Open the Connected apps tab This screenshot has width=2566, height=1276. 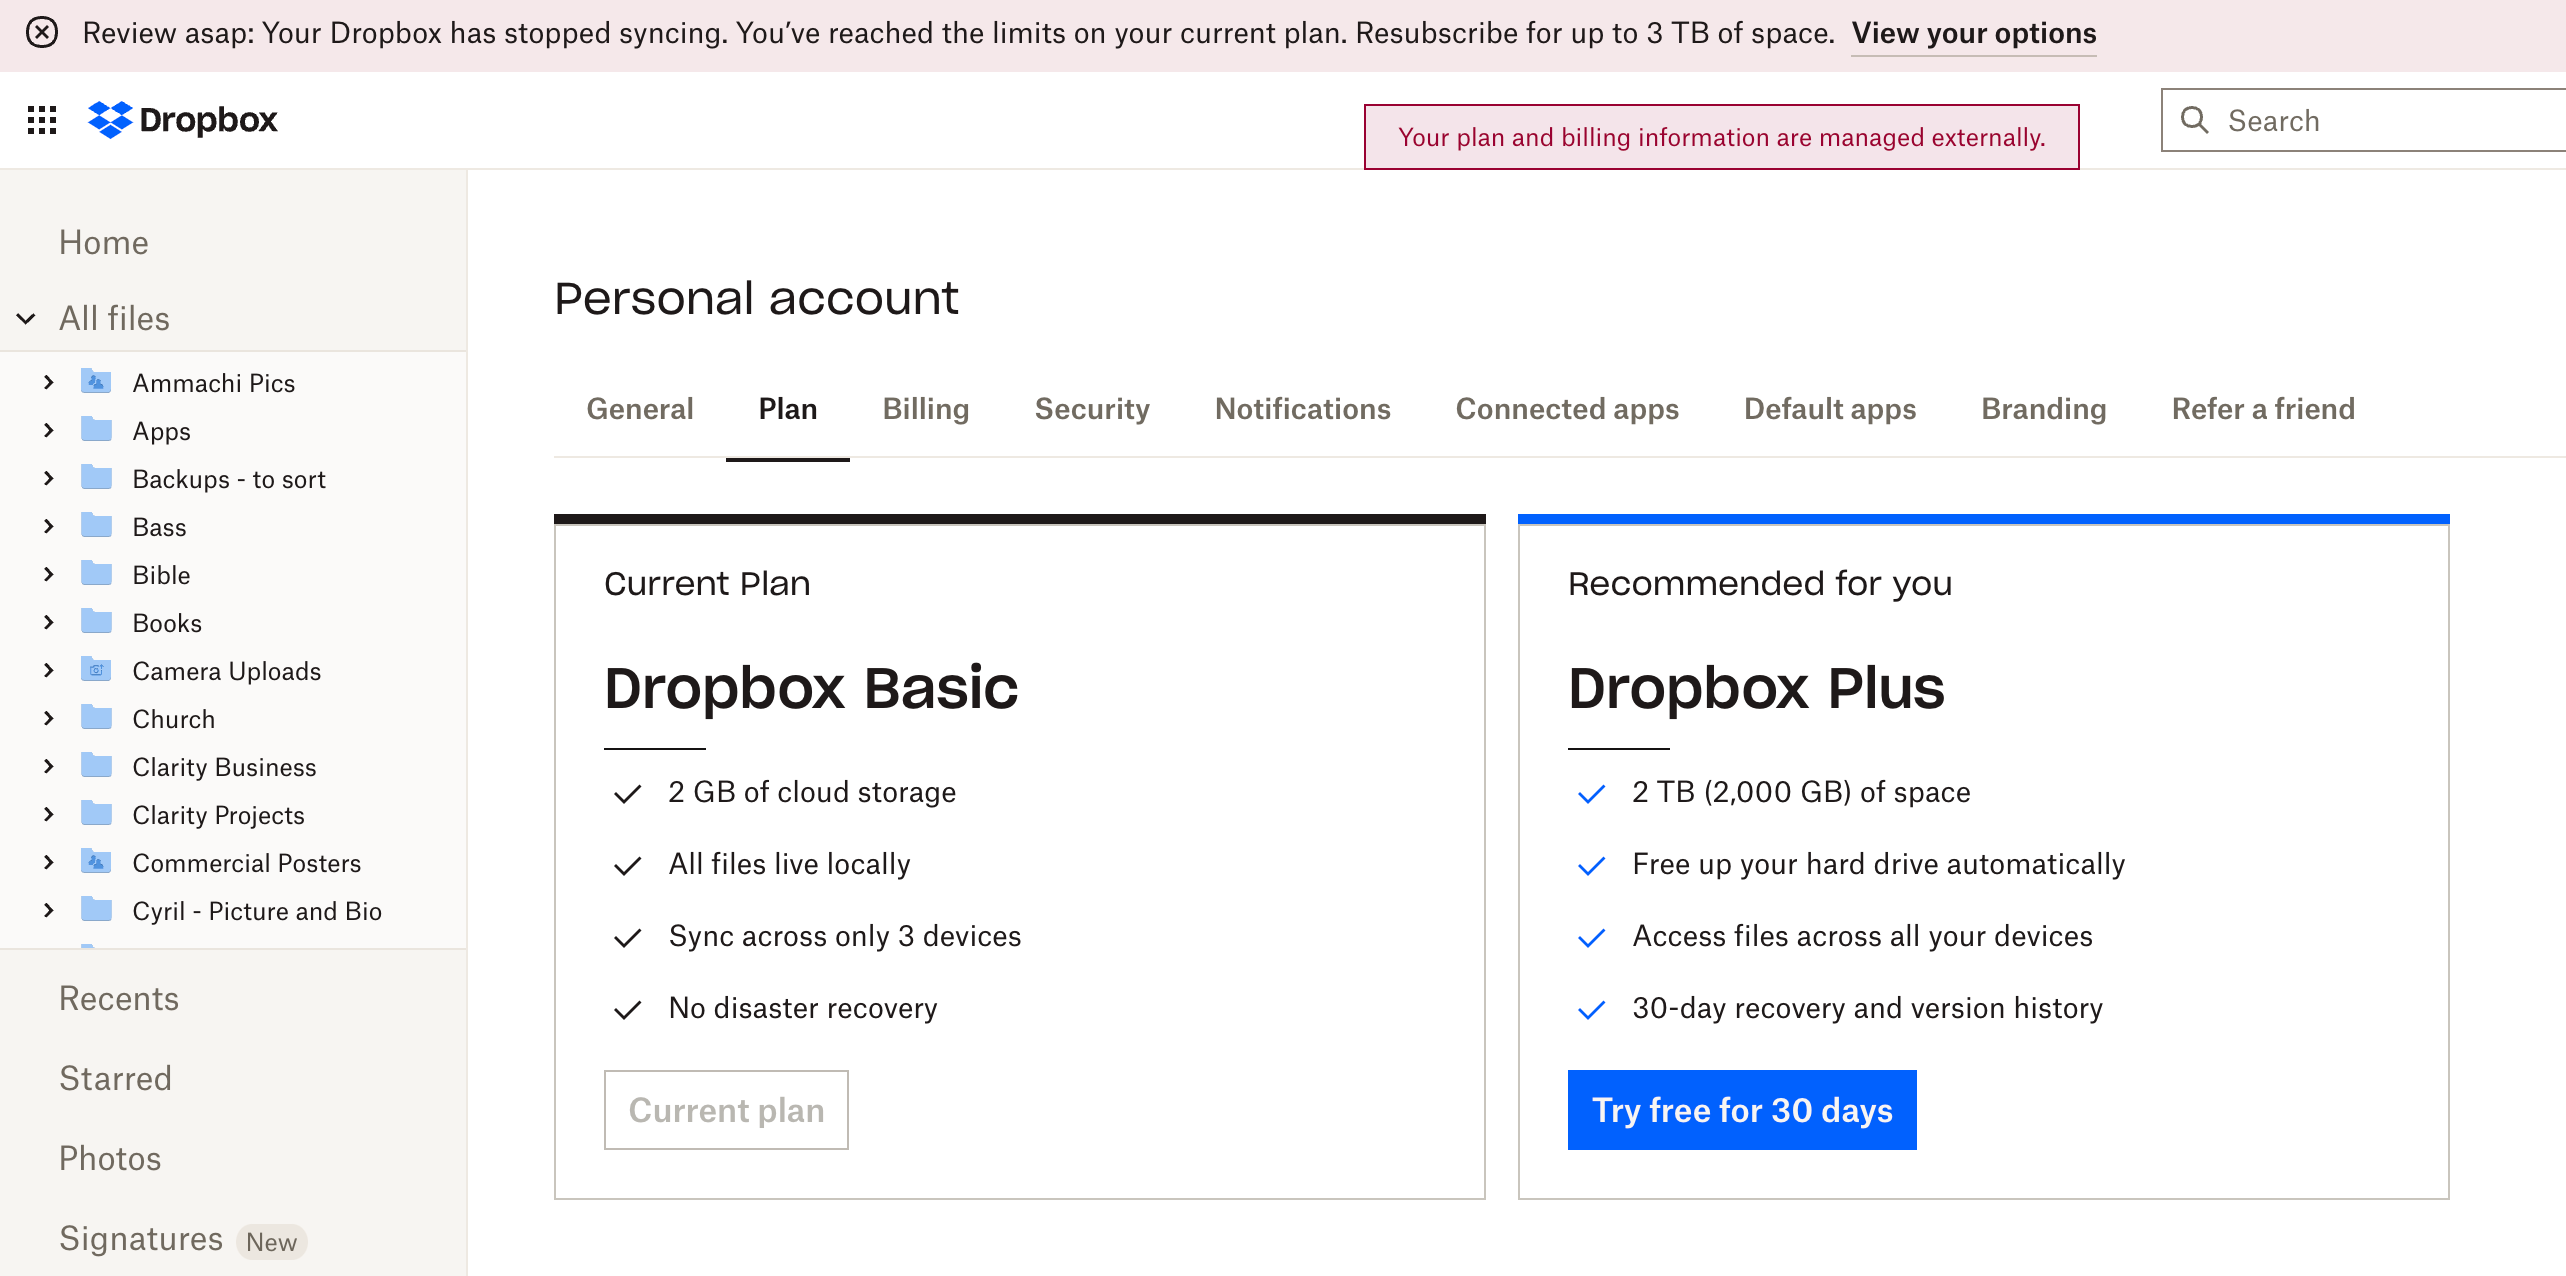coord(1567,409)
